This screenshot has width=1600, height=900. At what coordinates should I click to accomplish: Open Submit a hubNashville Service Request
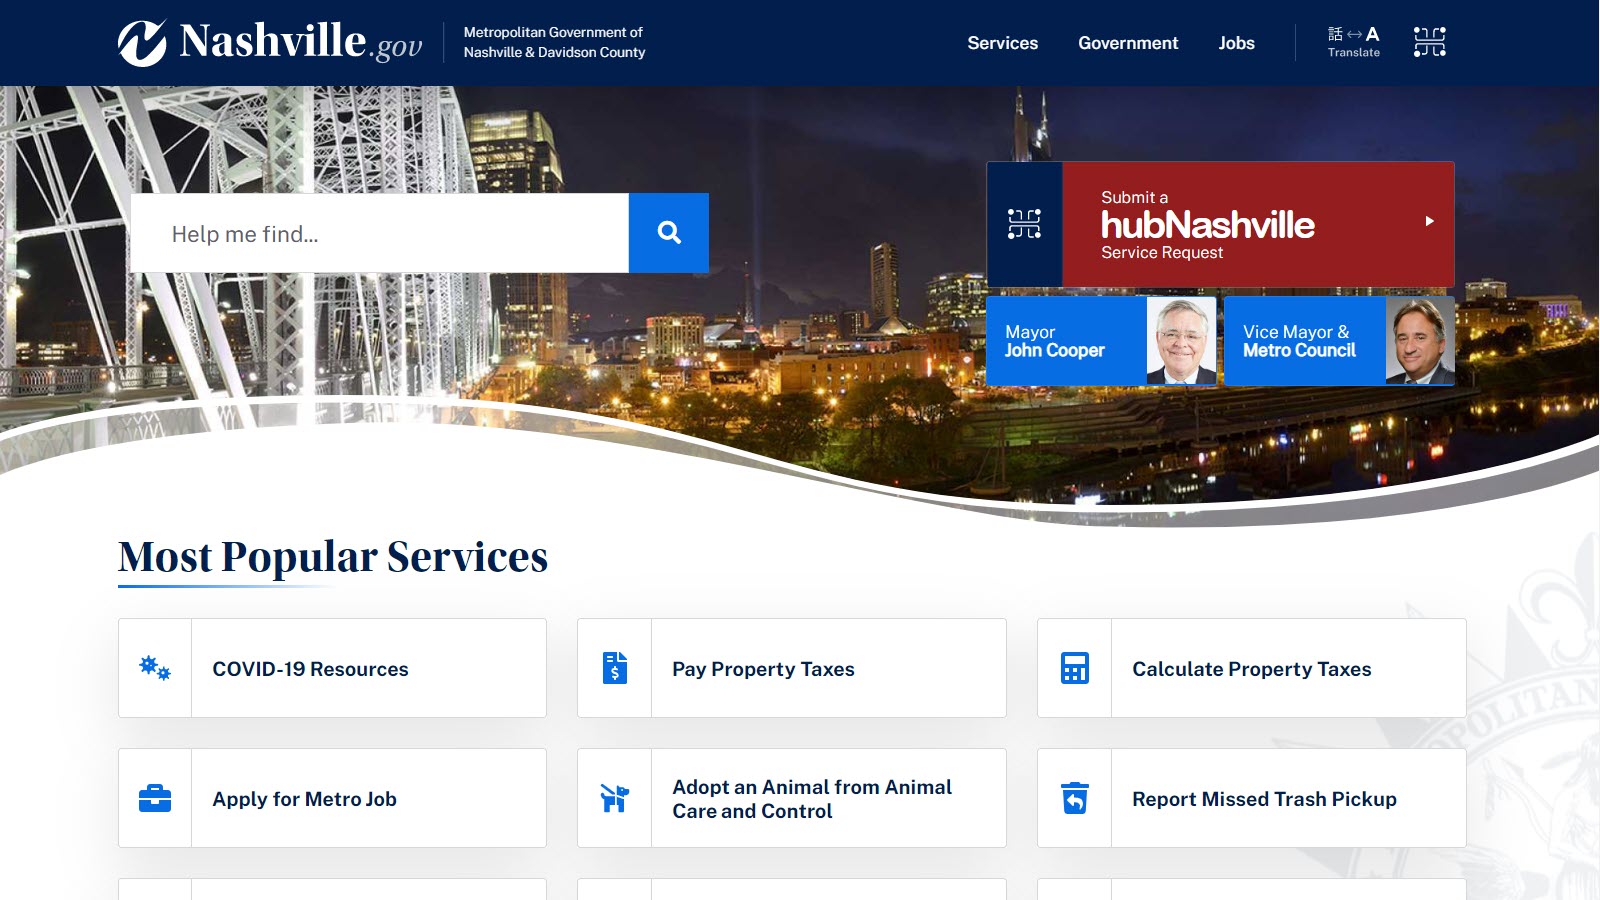(1221, 224)
